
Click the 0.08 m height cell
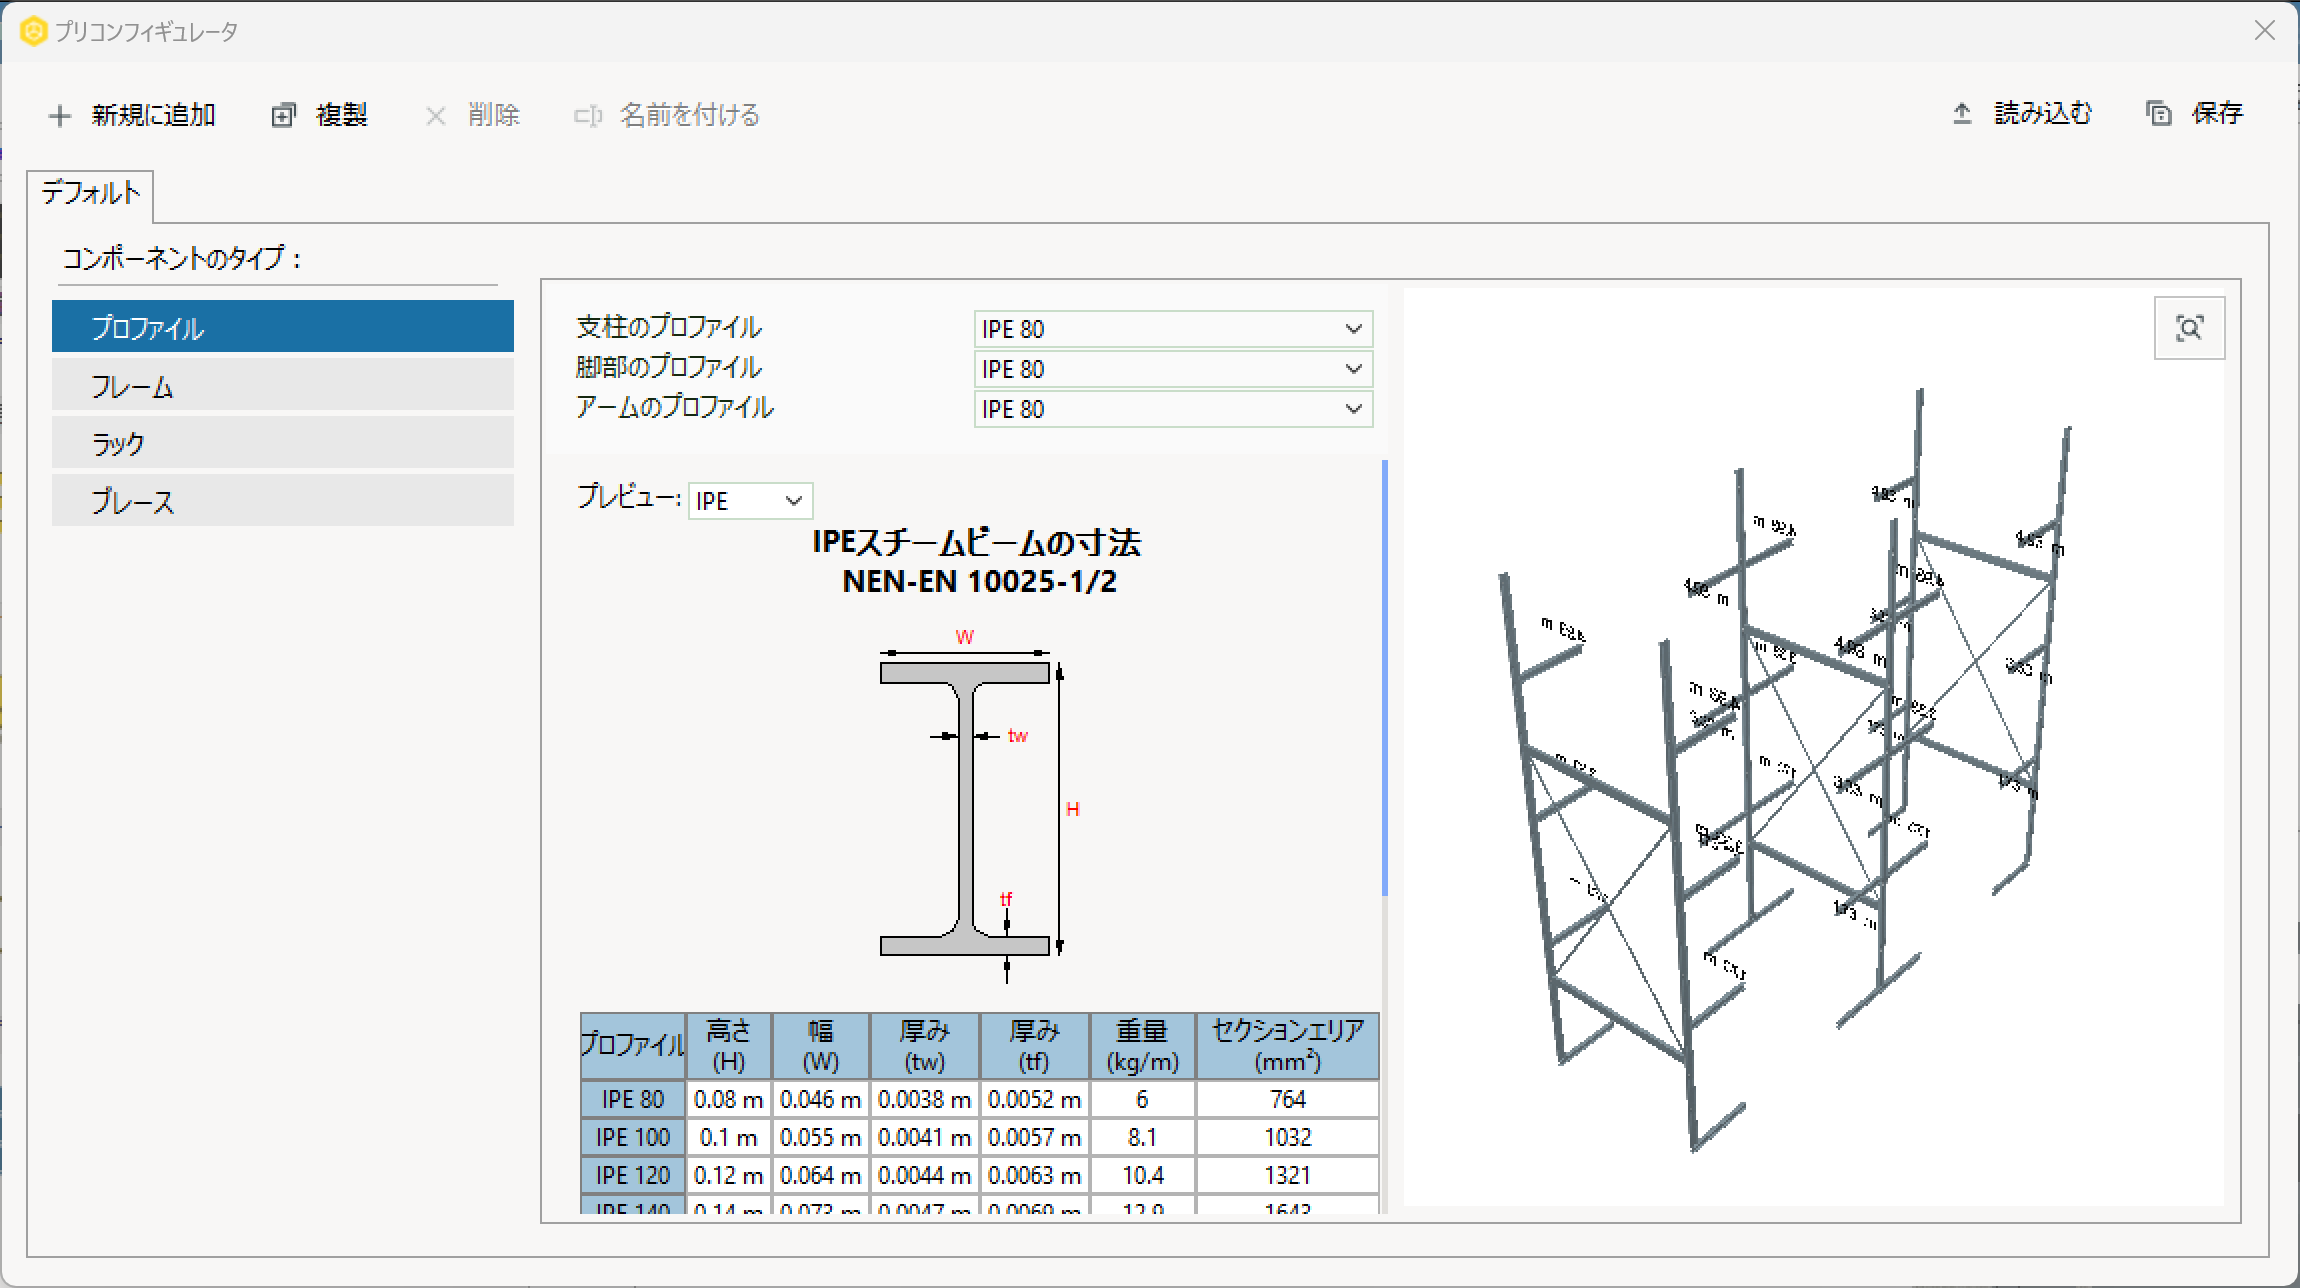pos(729,1099)
